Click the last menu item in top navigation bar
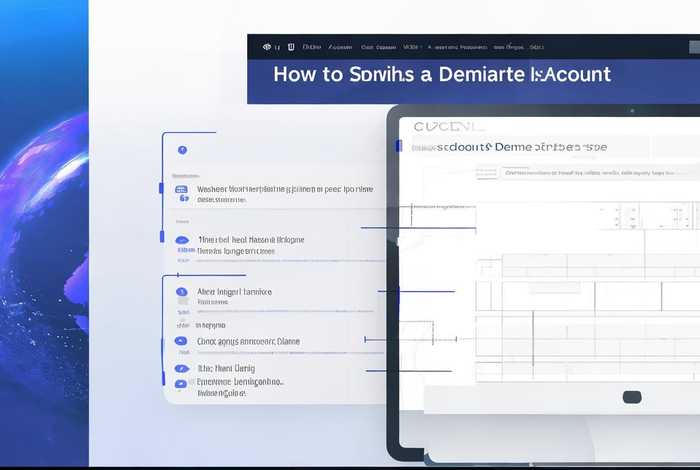Image resolution: width=700 pixels, height=470 pixels. (x=537, y=47)
